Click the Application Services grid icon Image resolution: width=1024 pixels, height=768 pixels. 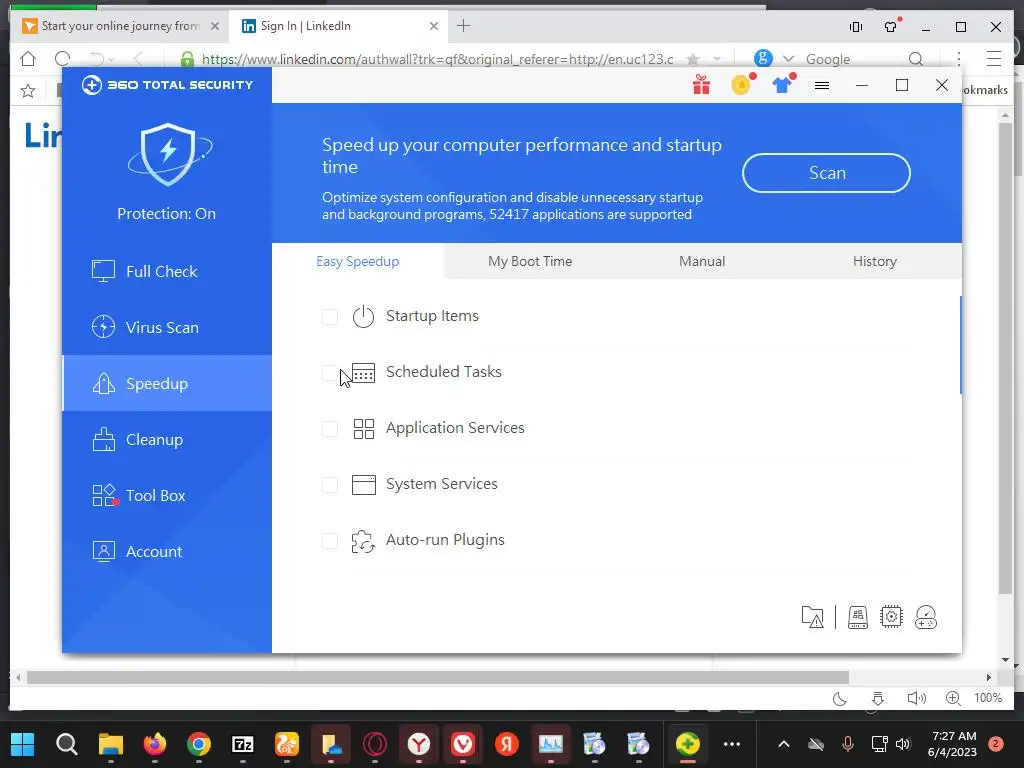(x=363, y=429)
